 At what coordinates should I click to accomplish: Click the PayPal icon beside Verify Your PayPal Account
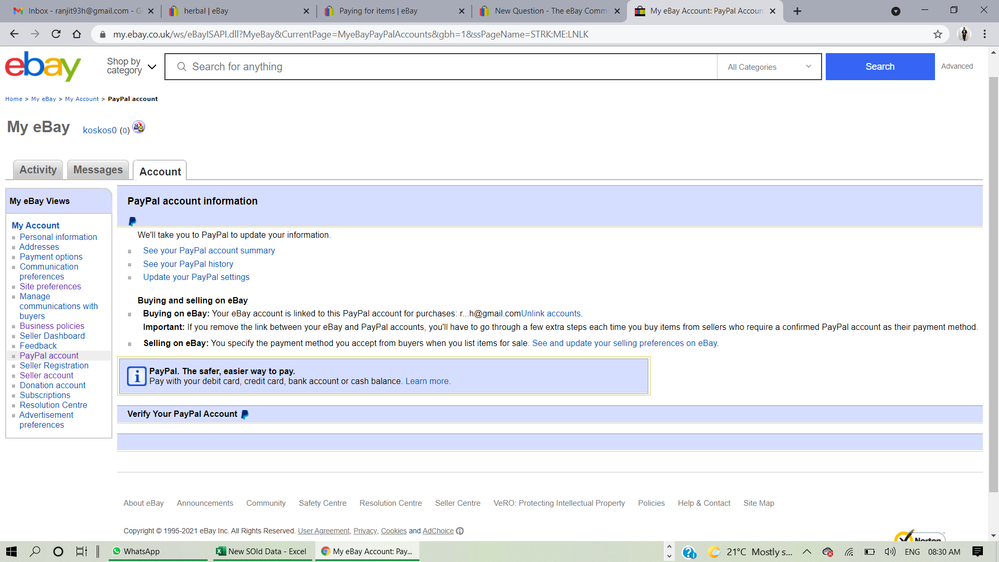[245, 414]
